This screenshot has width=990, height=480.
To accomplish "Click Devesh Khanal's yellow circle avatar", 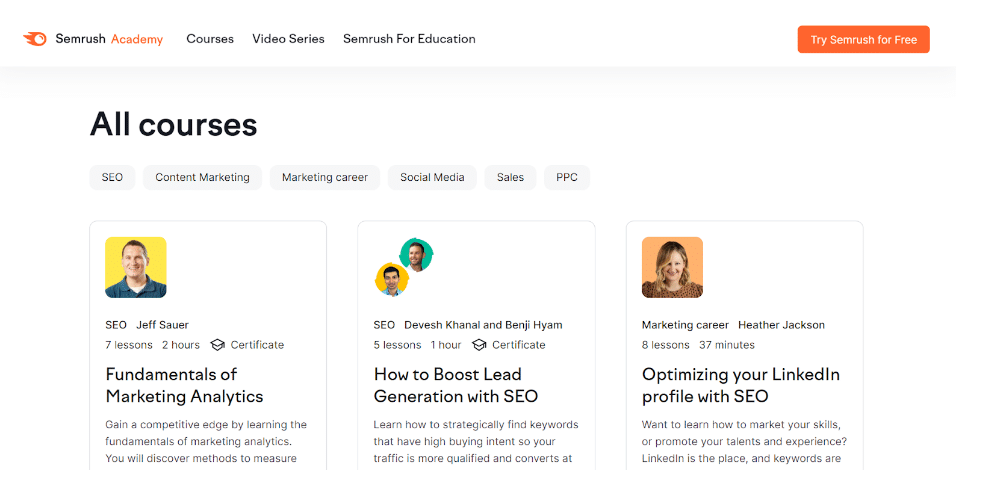I will [391, 279].
